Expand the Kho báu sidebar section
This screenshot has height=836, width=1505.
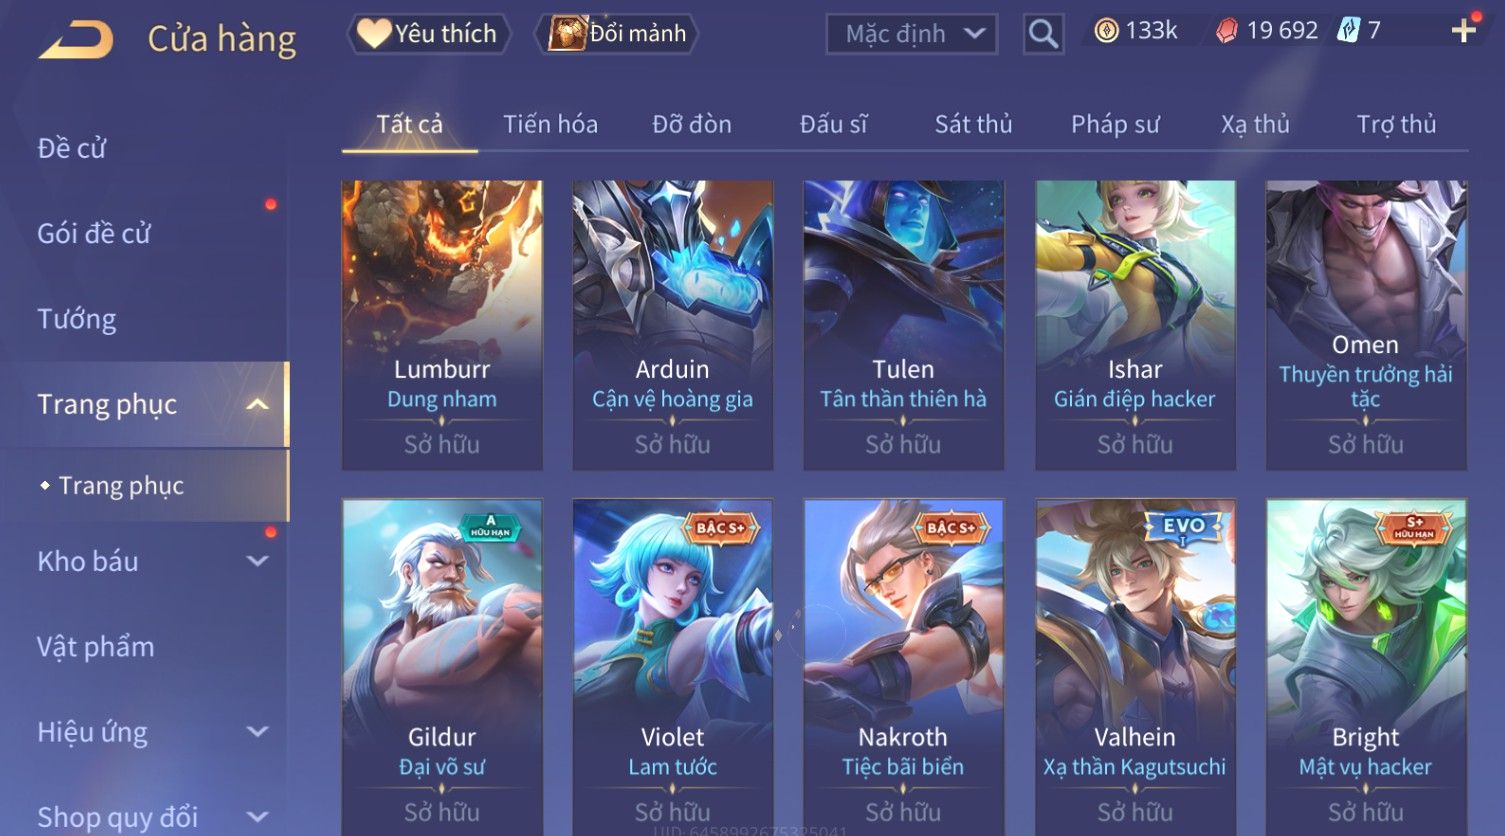point(257,561)
